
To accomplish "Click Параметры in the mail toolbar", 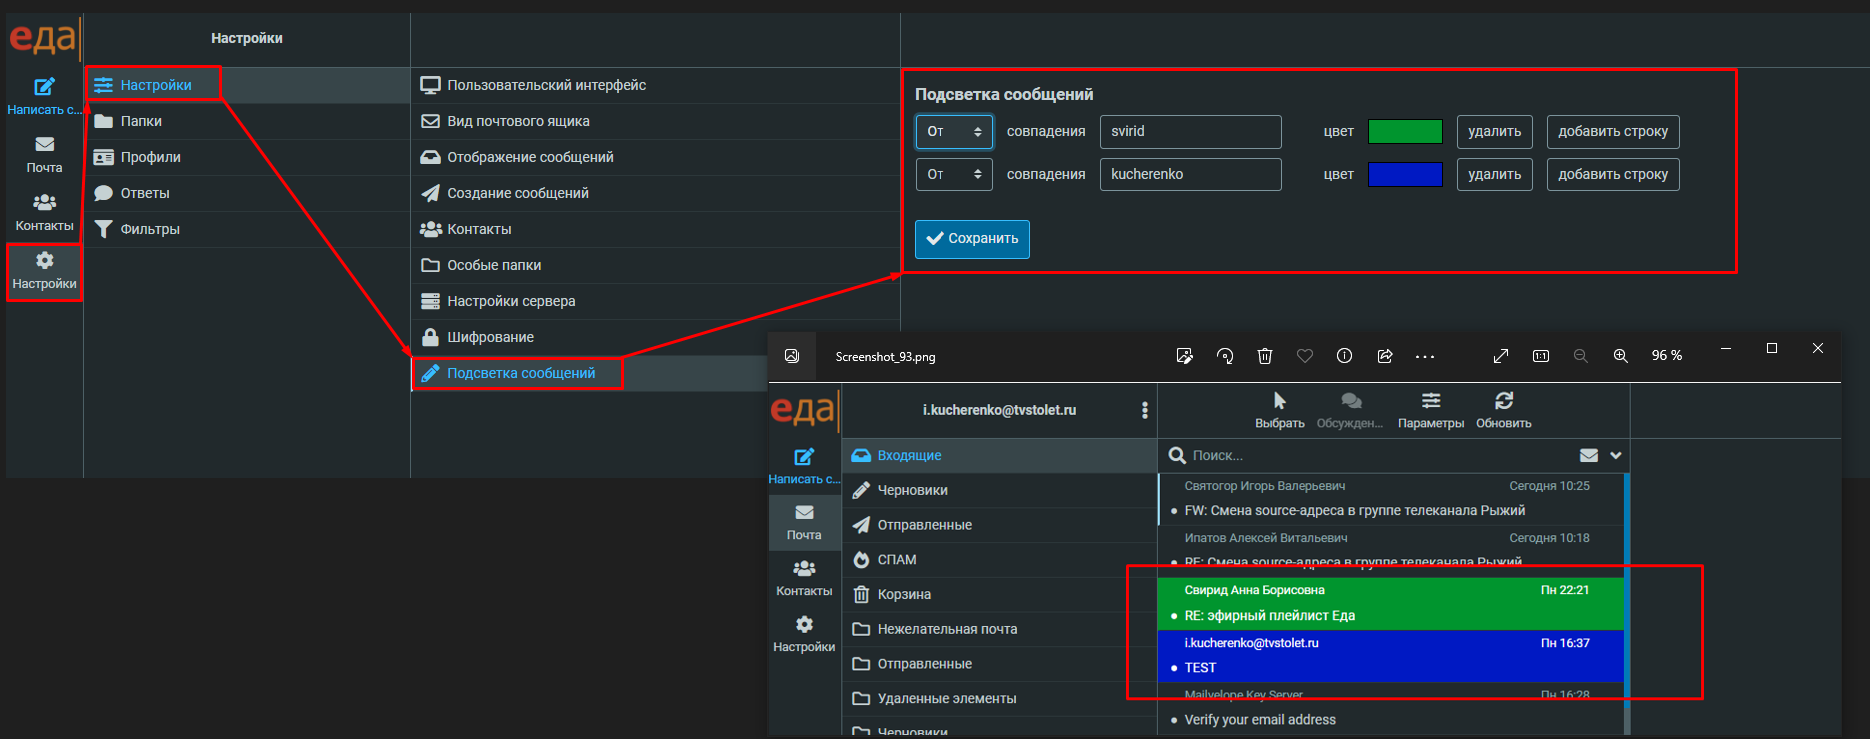I will pos(1431,411).
